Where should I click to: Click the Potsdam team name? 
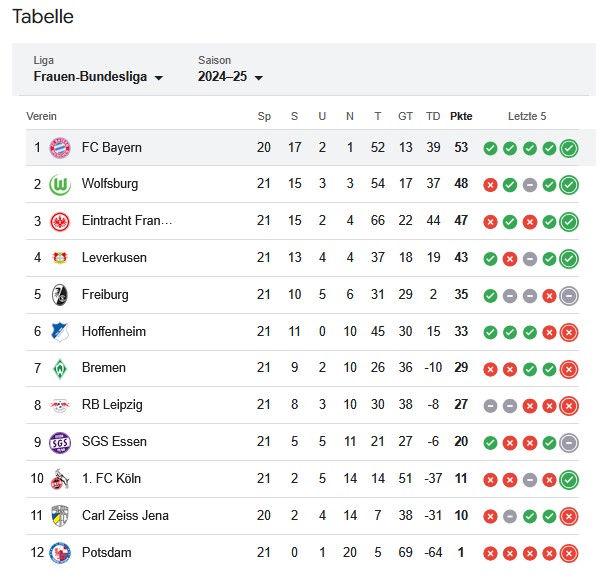[x=106, y=553]
